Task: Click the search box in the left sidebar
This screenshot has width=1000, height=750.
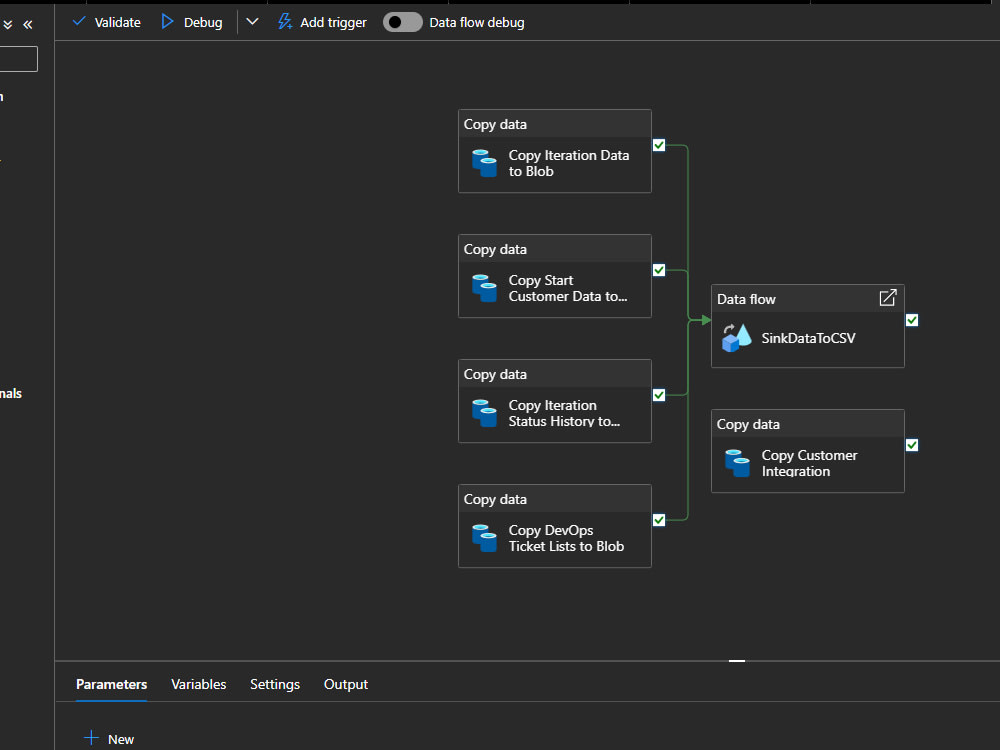Action: [18, 59]
